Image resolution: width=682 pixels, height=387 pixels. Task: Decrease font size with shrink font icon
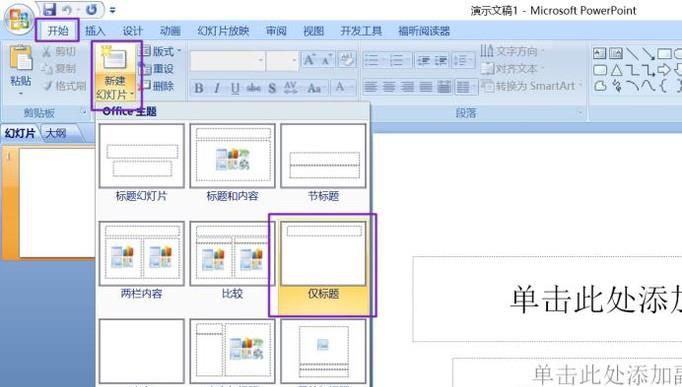[327, 60]
